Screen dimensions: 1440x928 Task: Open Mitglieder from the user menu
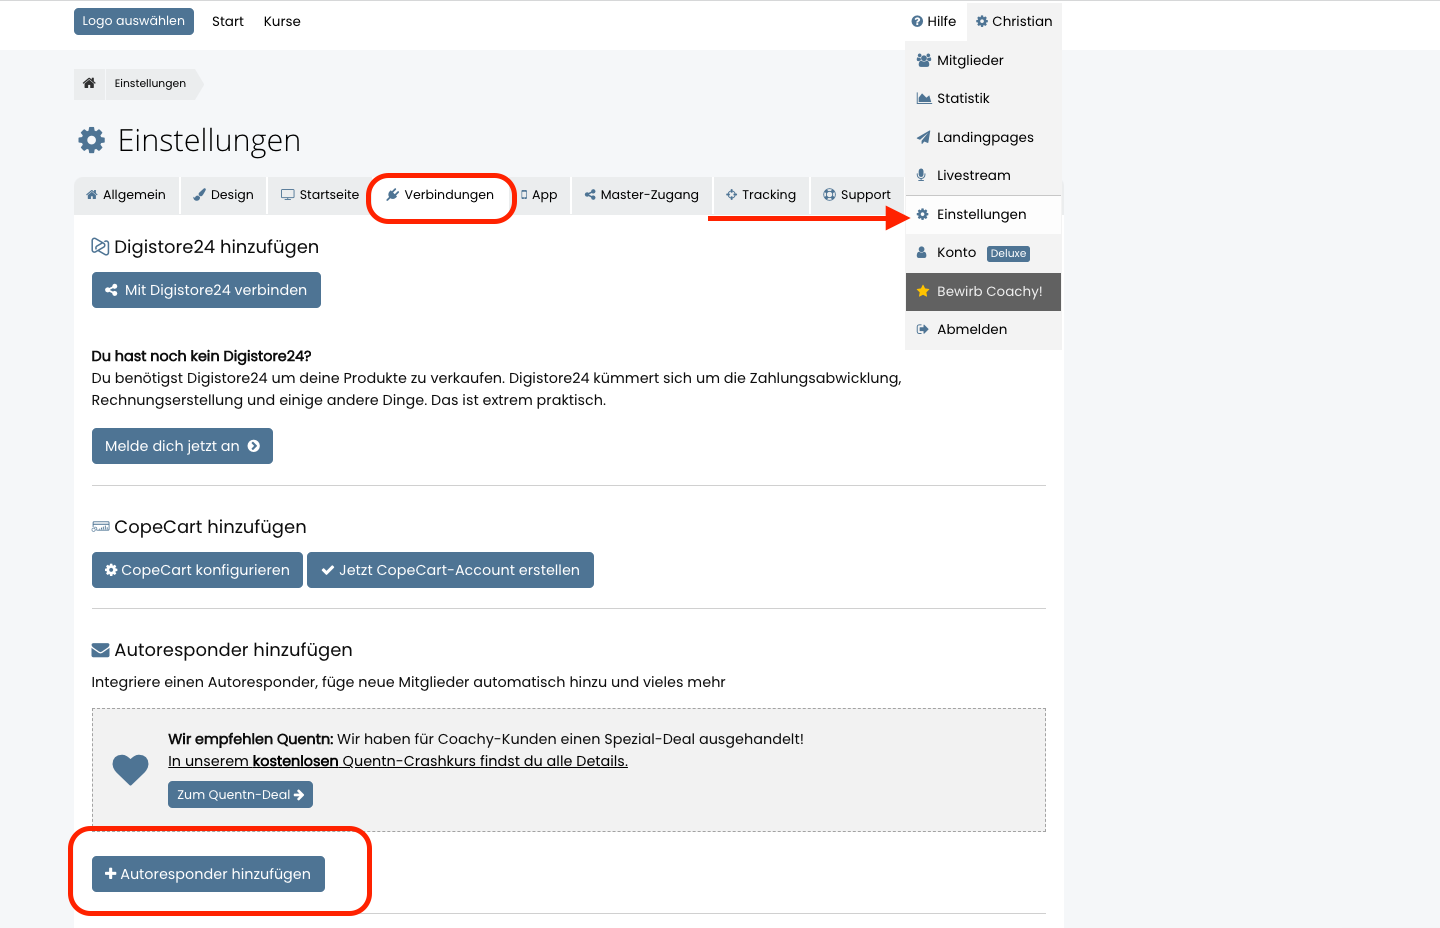click(x=969, y=60)
